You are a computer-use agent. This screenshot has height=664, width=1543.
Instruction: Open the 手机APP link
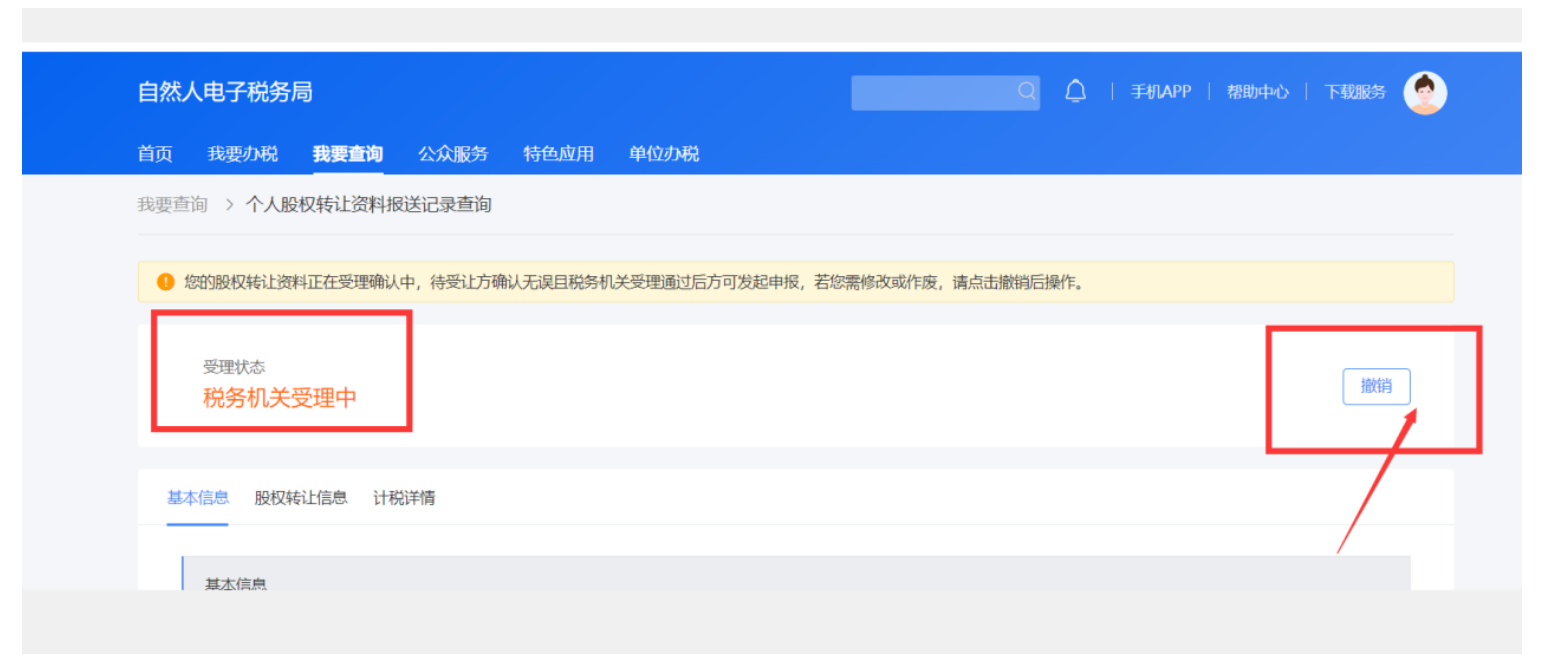[x=1161, y=92]
